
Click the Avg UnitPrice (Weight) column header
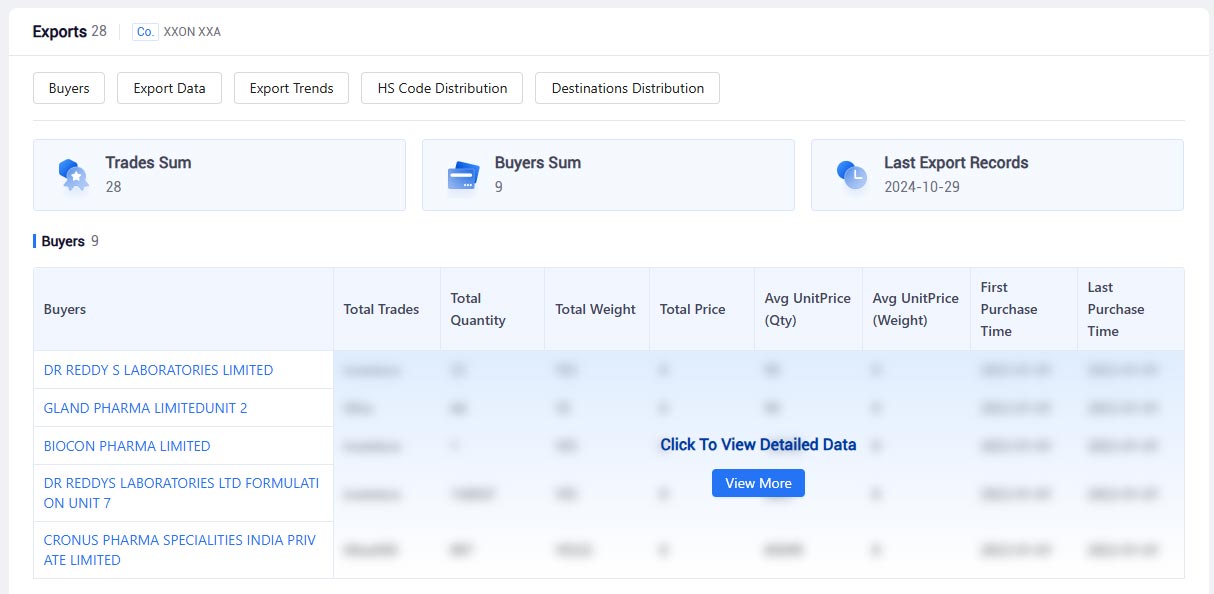click(915, 309)
